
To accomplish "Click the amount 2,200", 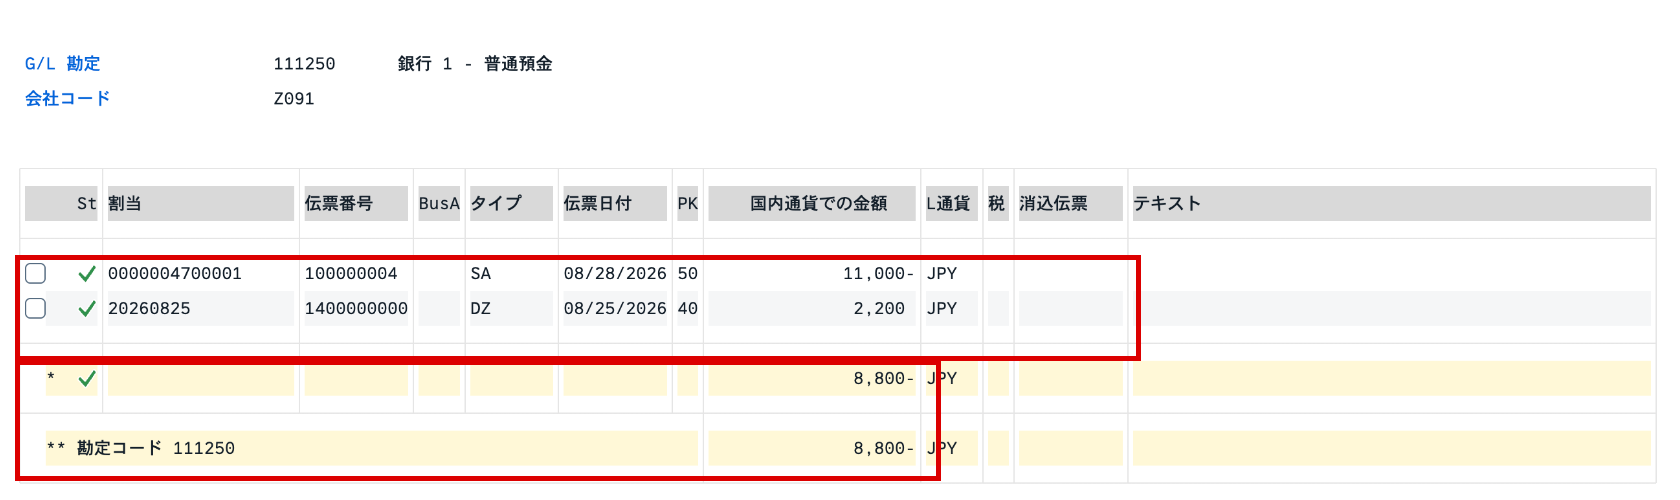I will point(879,308).
